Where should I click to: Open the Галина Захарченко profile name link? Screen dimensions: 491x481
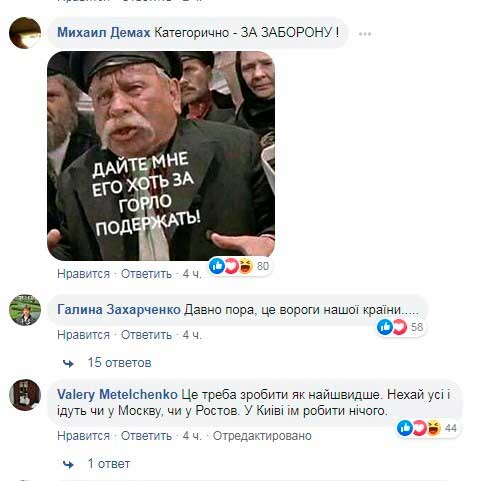click(119, 310)
